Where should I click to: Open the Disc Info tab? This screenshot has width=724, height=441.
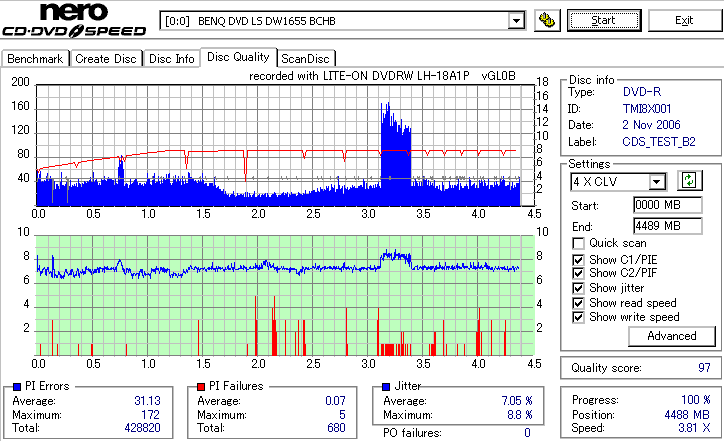pyautogui.click(x=171, y=59)
